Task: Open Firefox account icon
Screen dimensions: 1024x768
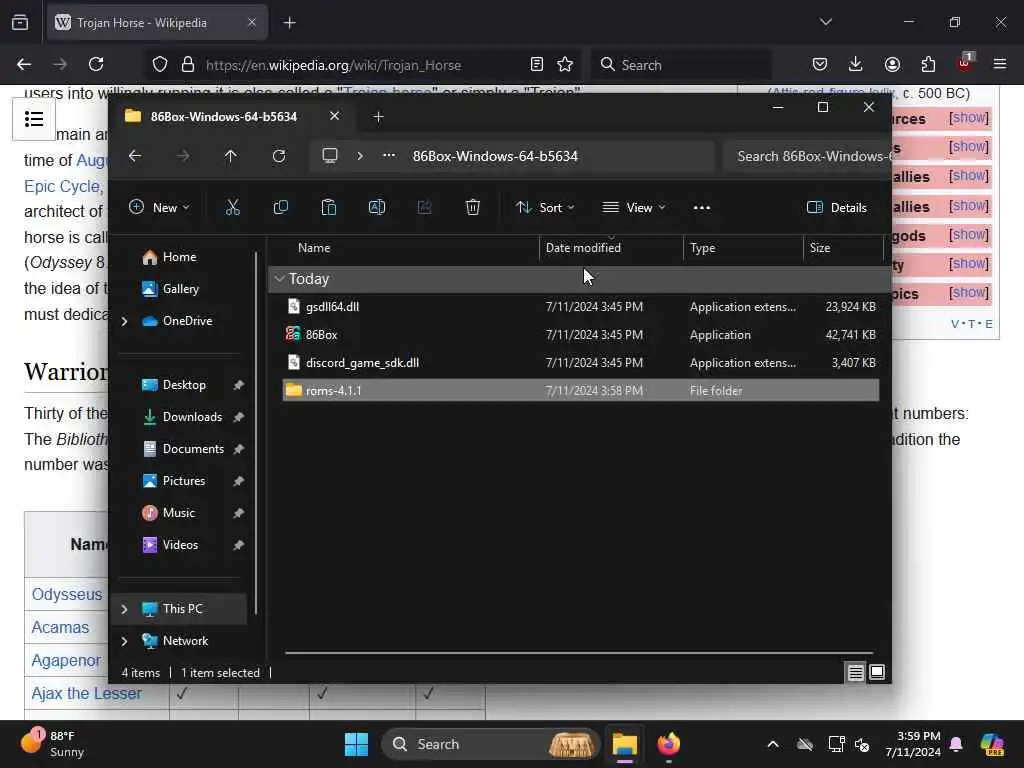Action: click(892, 64)
